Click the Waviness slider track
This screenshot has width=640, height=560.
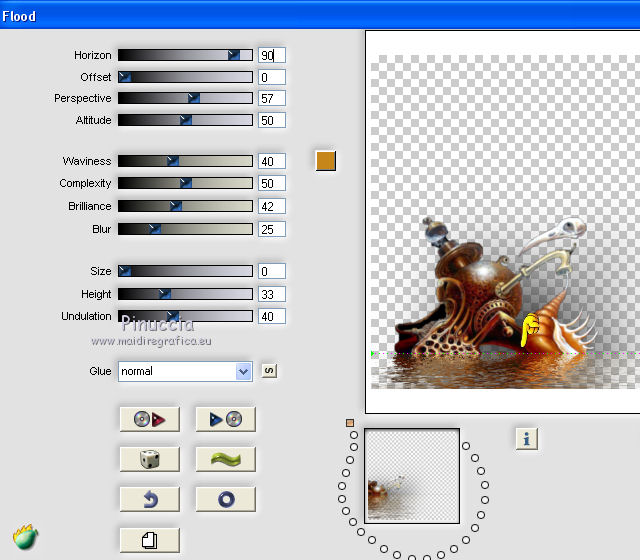185,161
